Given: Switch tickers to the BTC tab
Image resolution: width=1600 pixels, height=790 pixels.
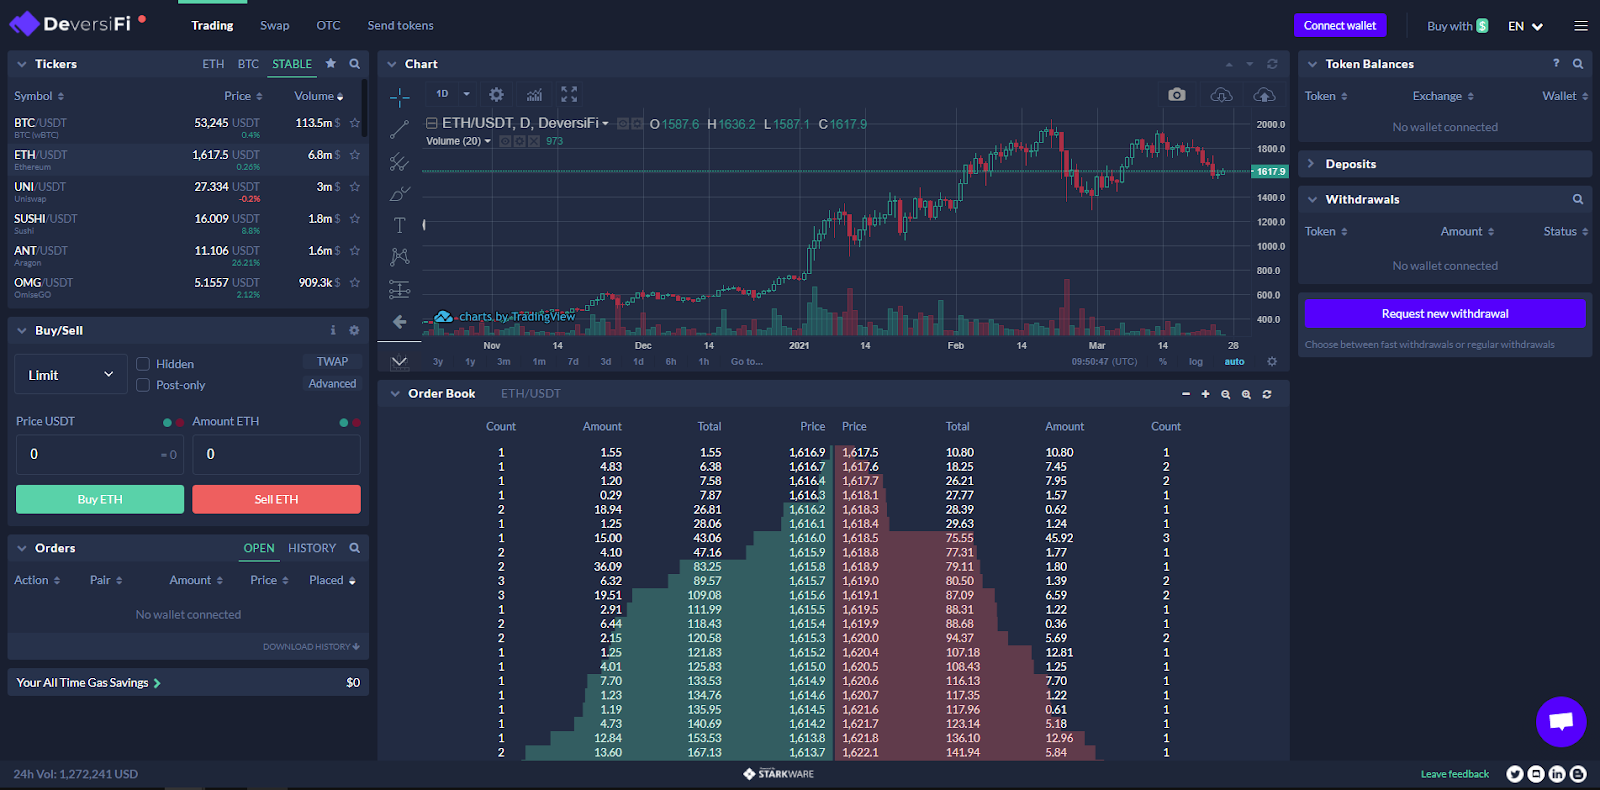Looking at the screenshot, I should pos(248,64).
